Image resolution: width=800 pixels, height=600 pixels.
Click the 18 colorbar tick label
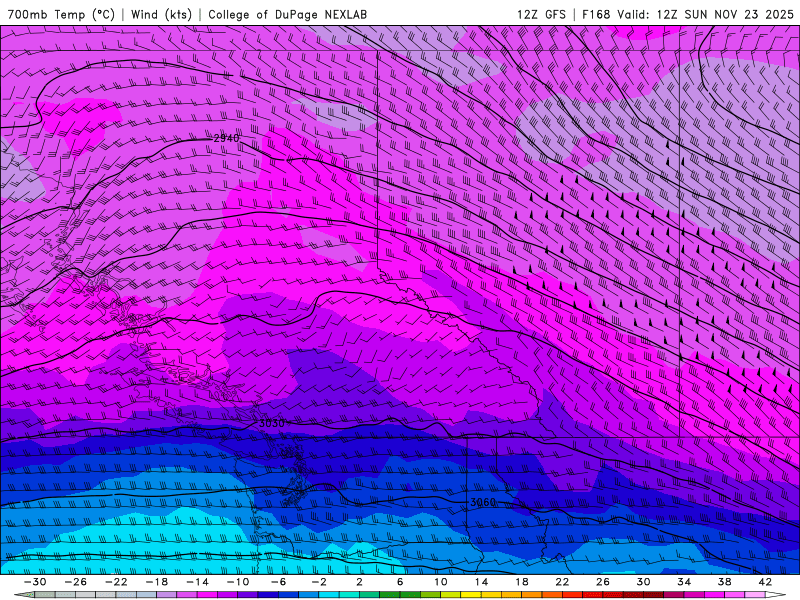pyautogui.click(x=521, y=582)
